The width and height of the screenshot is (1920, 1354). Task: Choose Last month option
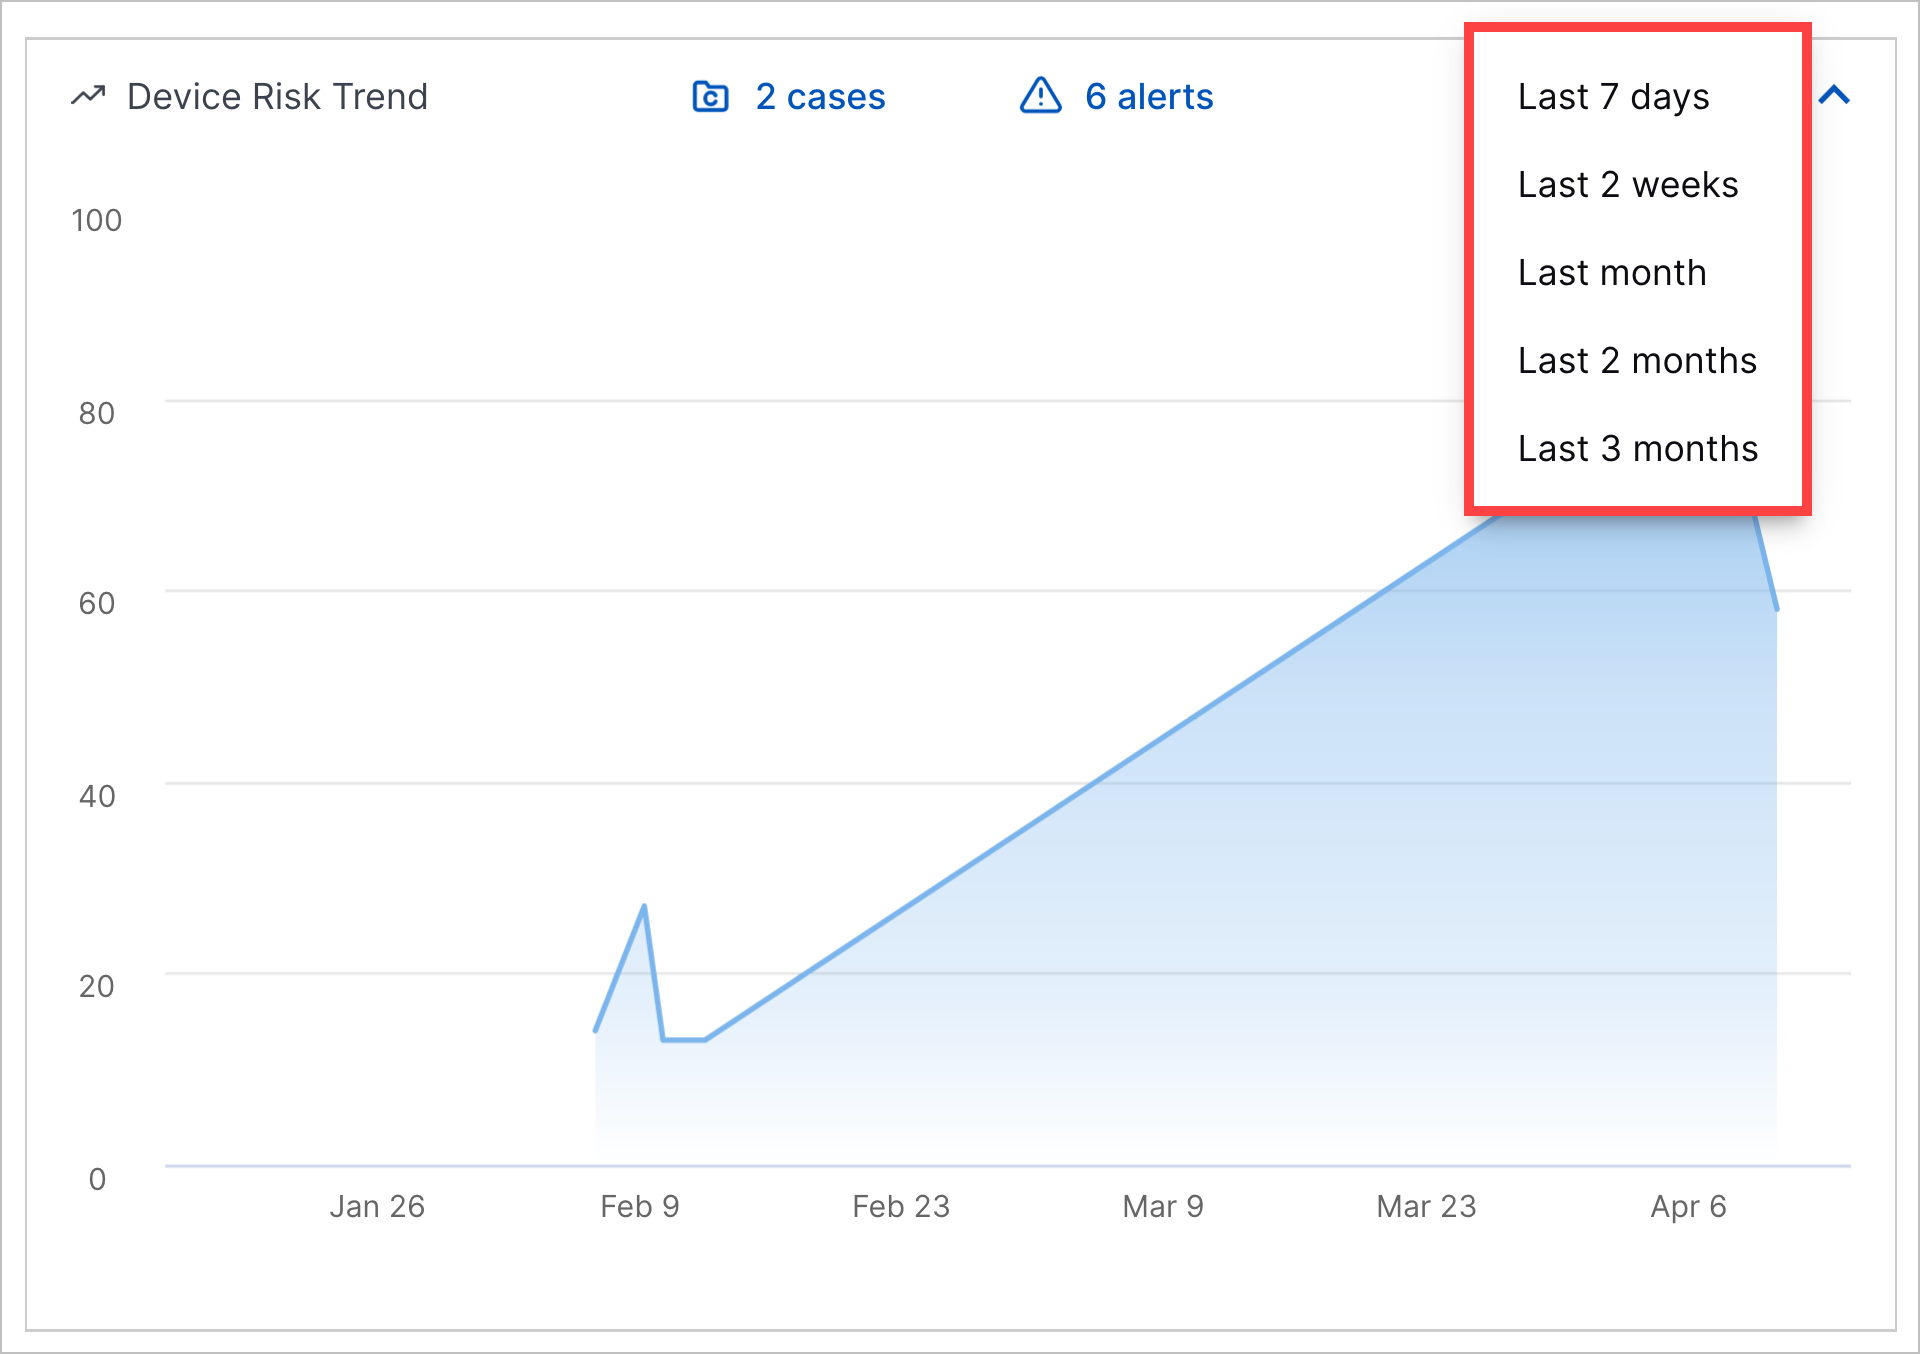[1611, 271]
